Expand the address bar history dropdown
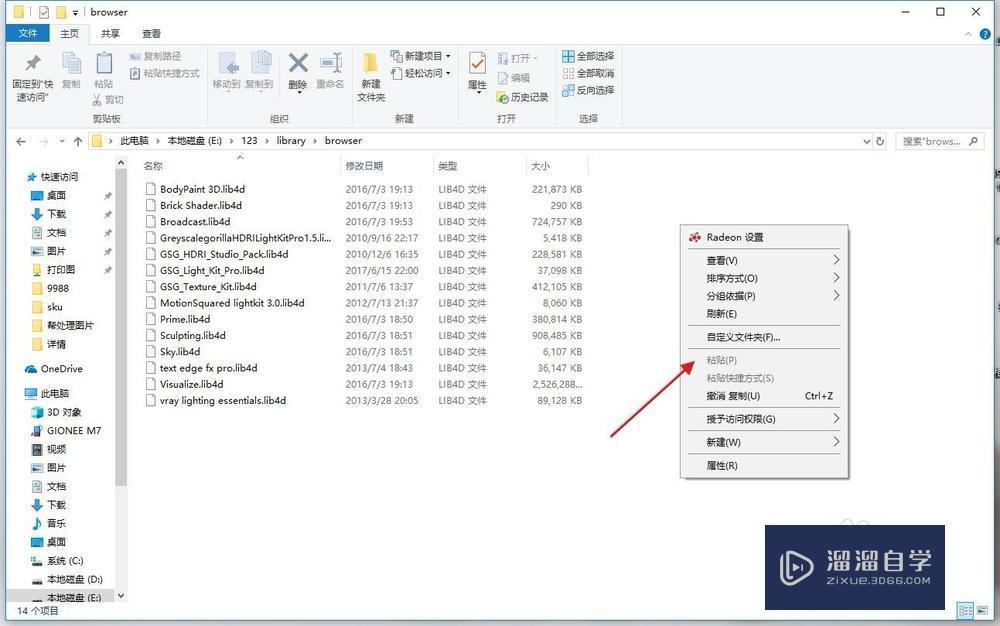Screen dimensions: 1000x626 (x=866, y=141)
